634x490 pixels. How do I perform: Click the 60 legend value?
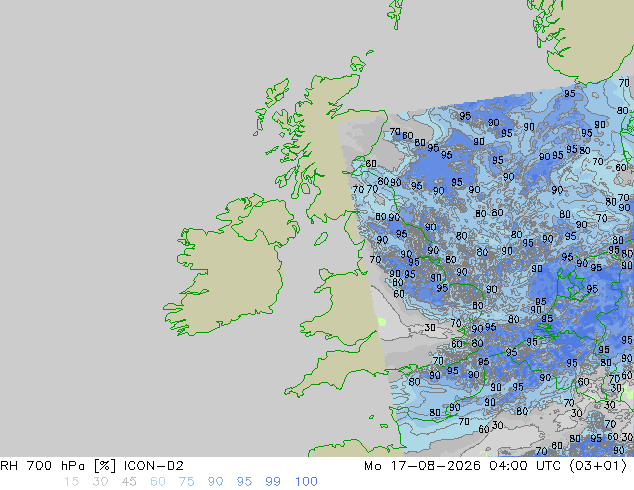pyautogui.click(x=158, y=482)
